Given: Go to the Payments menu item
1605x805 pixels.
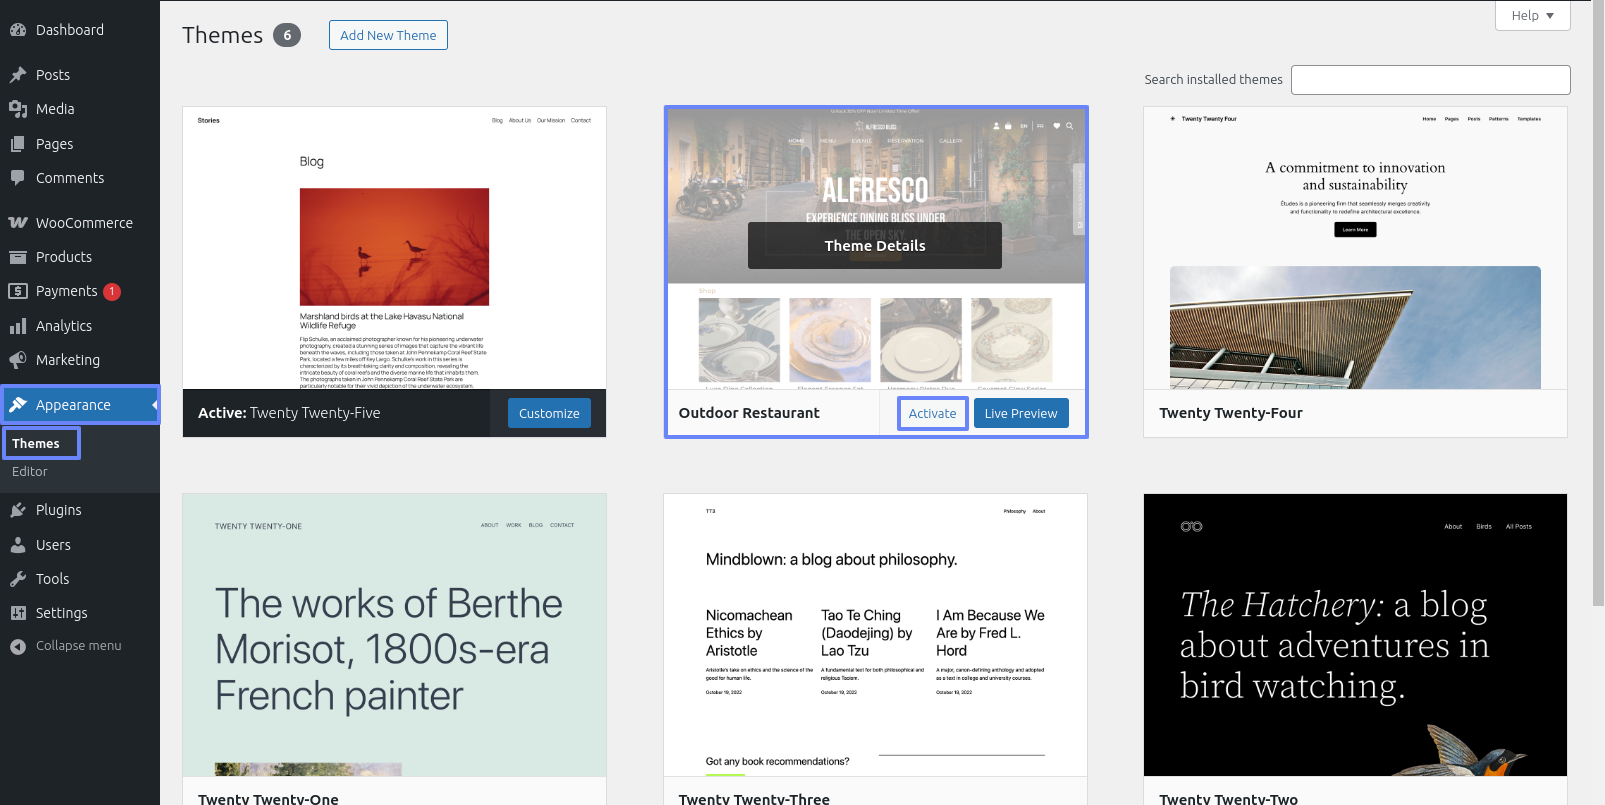Looking at the screenshot, I should click(x=66, y=291).
